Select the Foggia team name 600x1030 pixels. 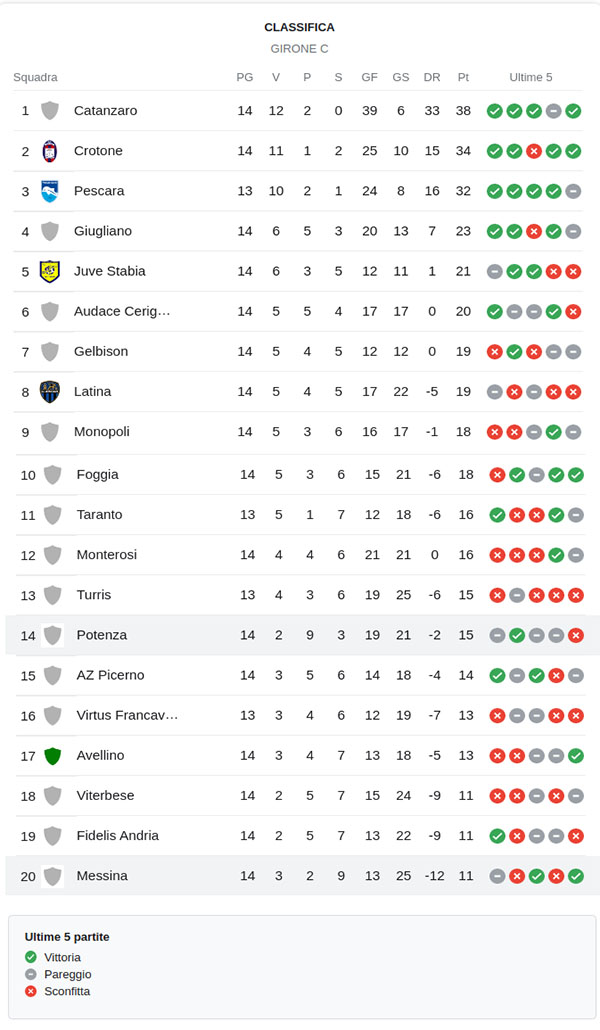tap(97, 474)
